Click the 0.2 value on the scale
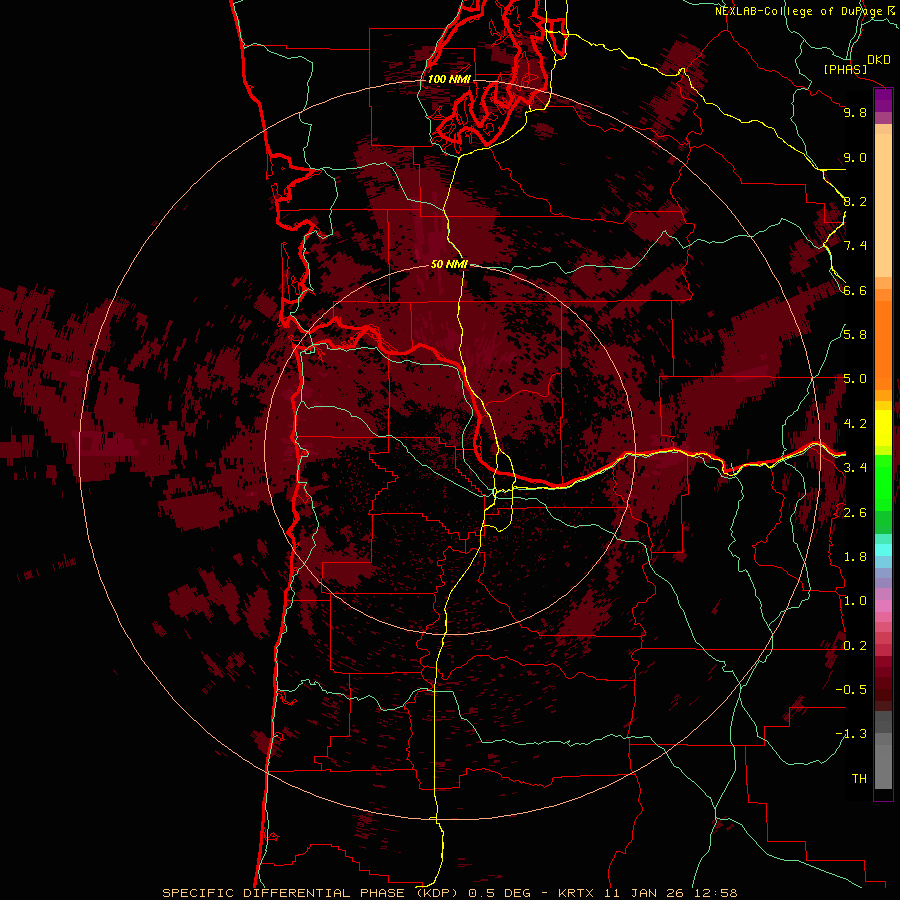Image resolution: width=900 pixels, height=900 pixels. point(855,646)
